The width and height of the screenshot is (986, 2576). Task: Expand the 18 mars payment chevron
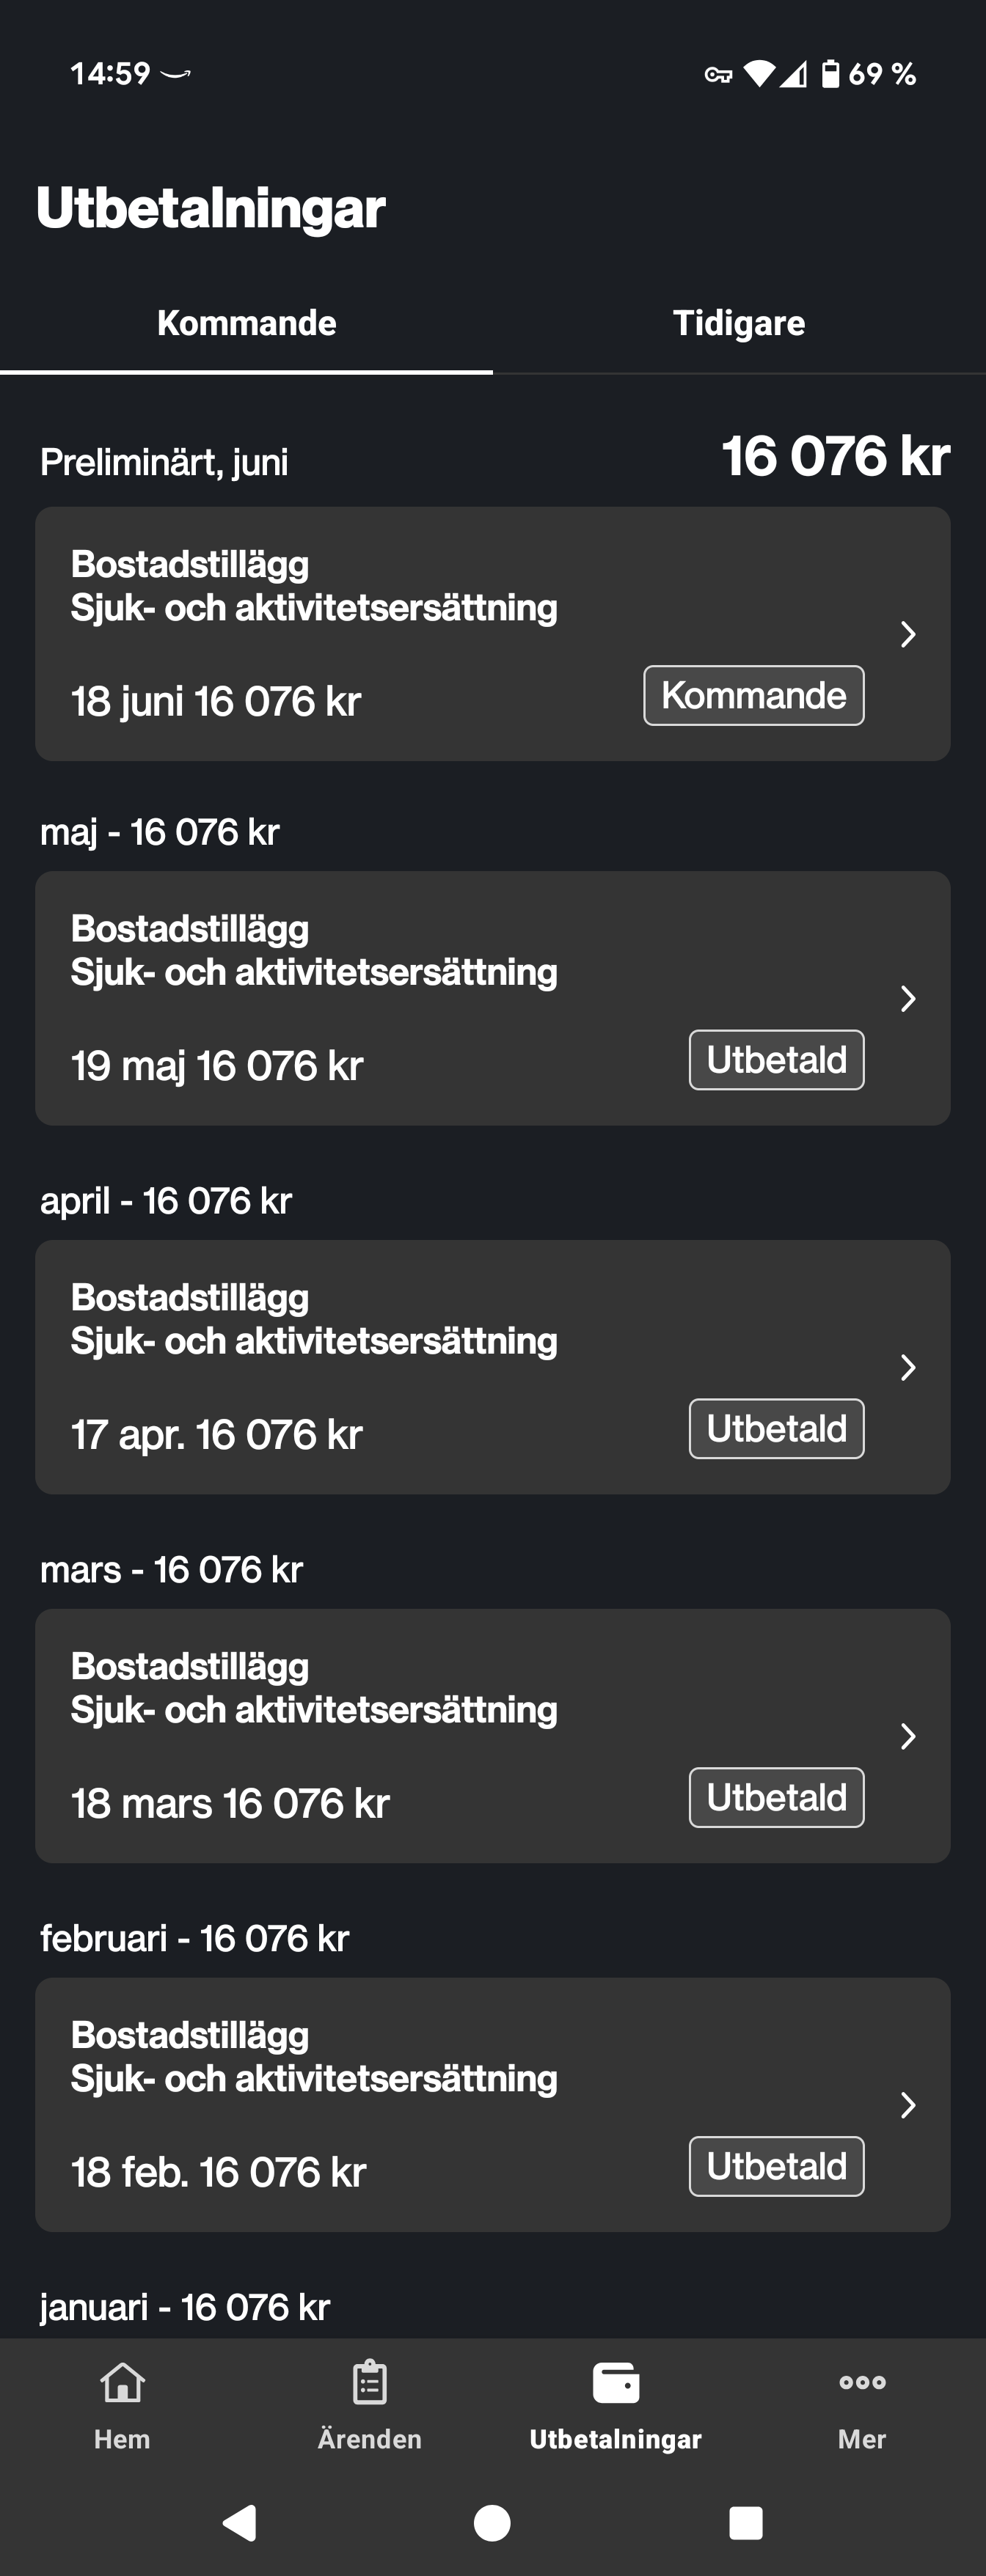[908, 1736]
